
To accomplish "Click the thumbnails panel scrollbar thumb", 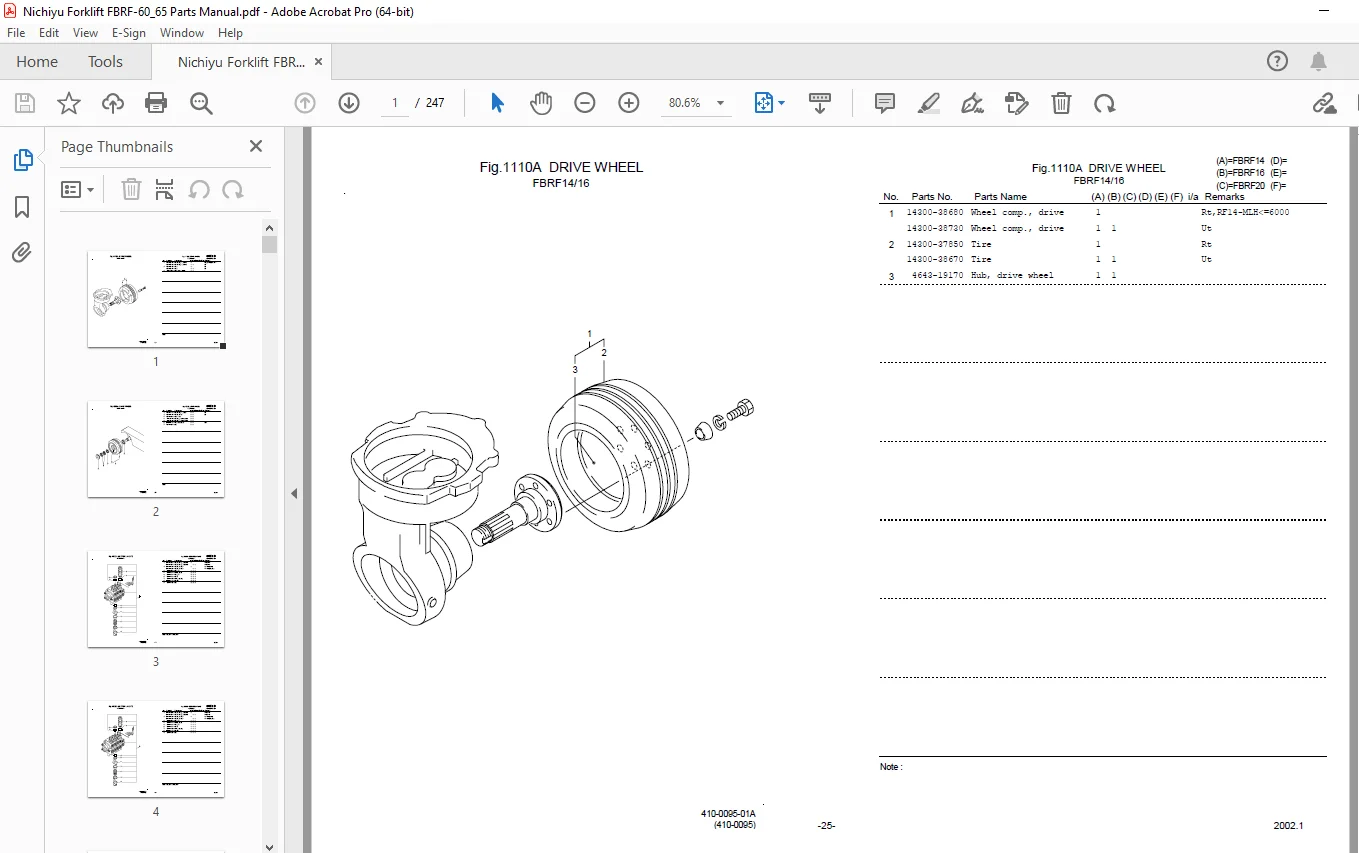I will click(269, 244).
